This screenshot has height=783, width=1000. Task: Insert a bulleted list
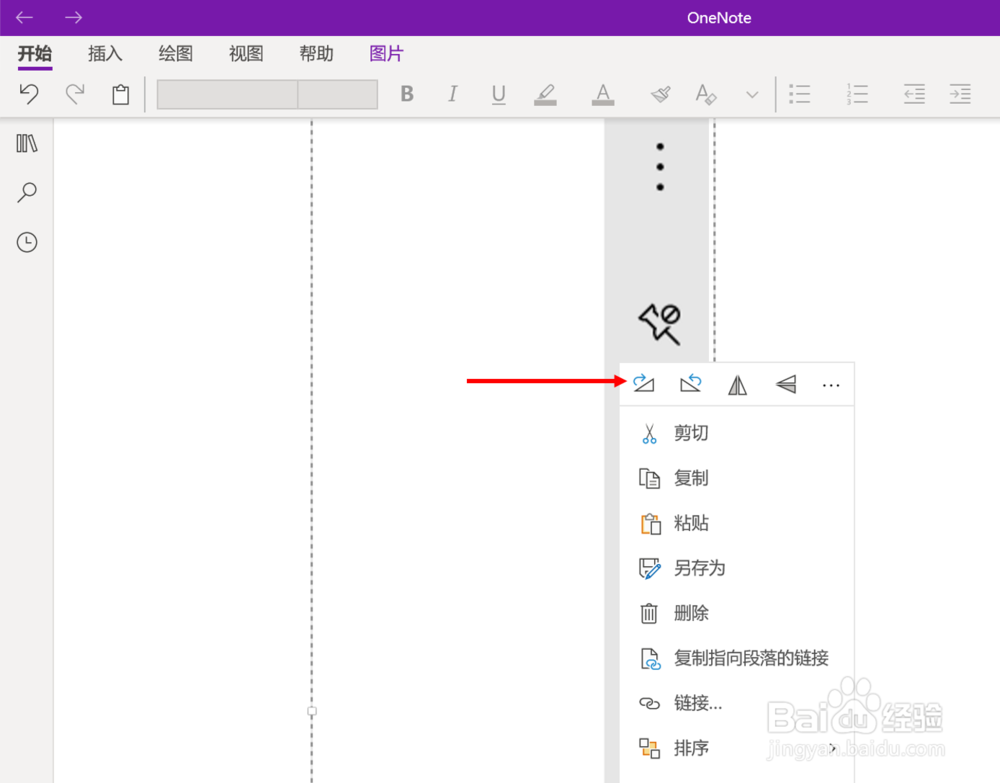tap(799, 94)
